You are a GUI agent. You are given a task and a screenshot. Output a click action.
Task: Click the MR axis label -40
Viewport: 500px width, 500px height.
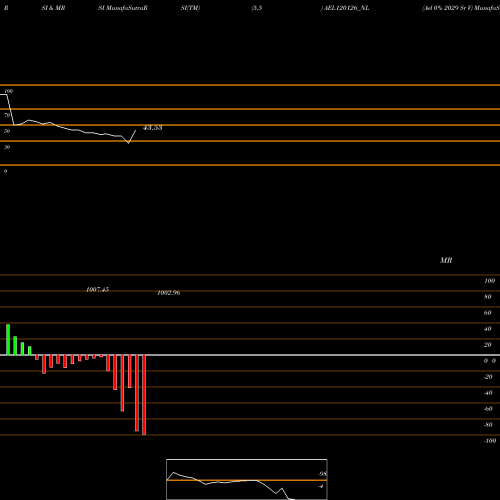point(488,393)
